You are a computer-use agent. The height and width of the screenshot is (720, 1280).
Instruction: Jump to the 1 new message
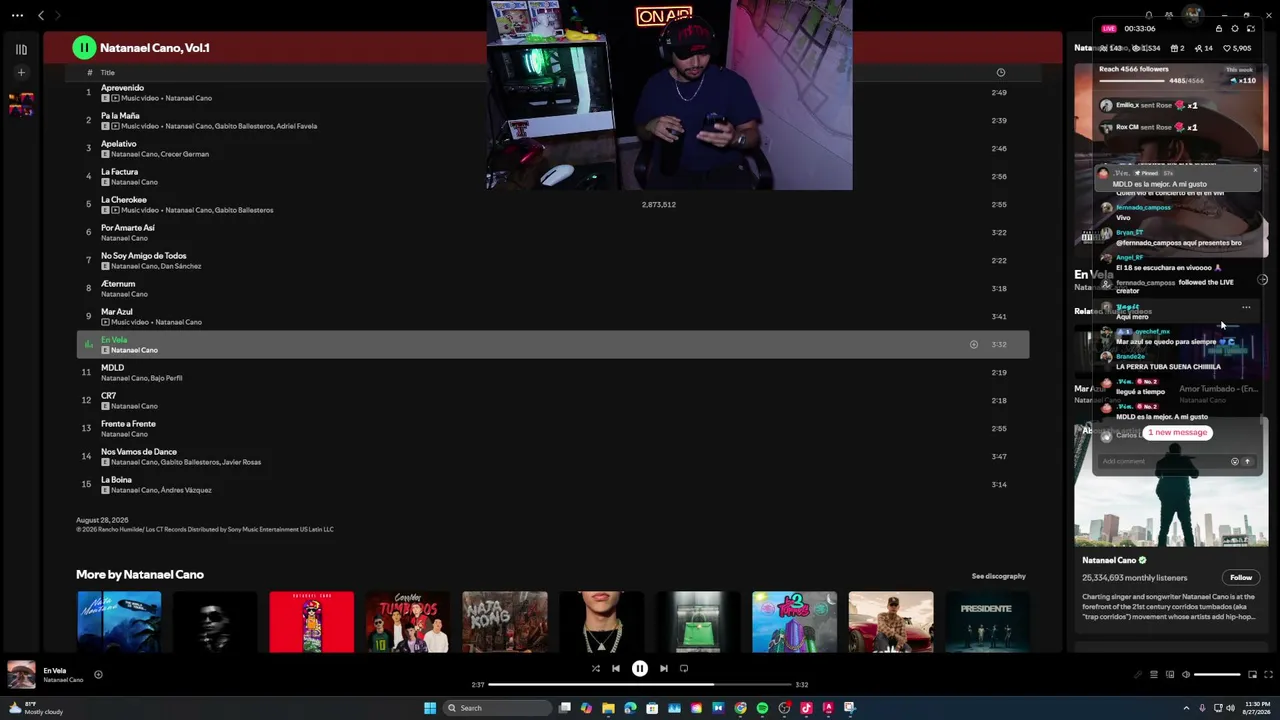tap(1177, 432)
